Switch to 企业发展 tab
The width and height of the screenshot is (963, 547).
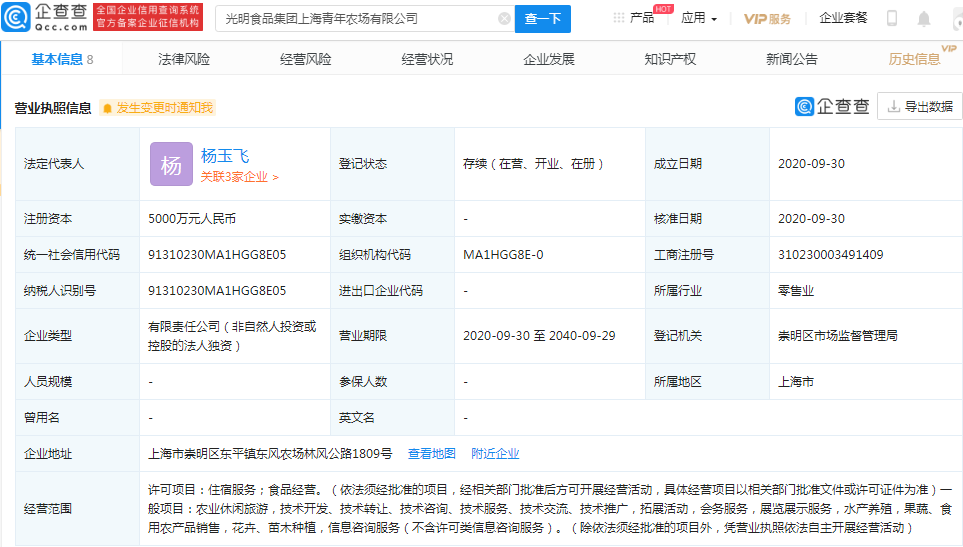point(548,59)
